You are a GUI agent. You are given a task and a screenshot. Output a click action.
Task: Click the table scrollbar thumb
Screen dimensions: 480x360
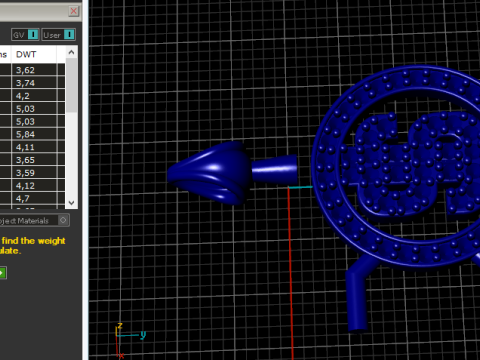(x=71, y=85)
